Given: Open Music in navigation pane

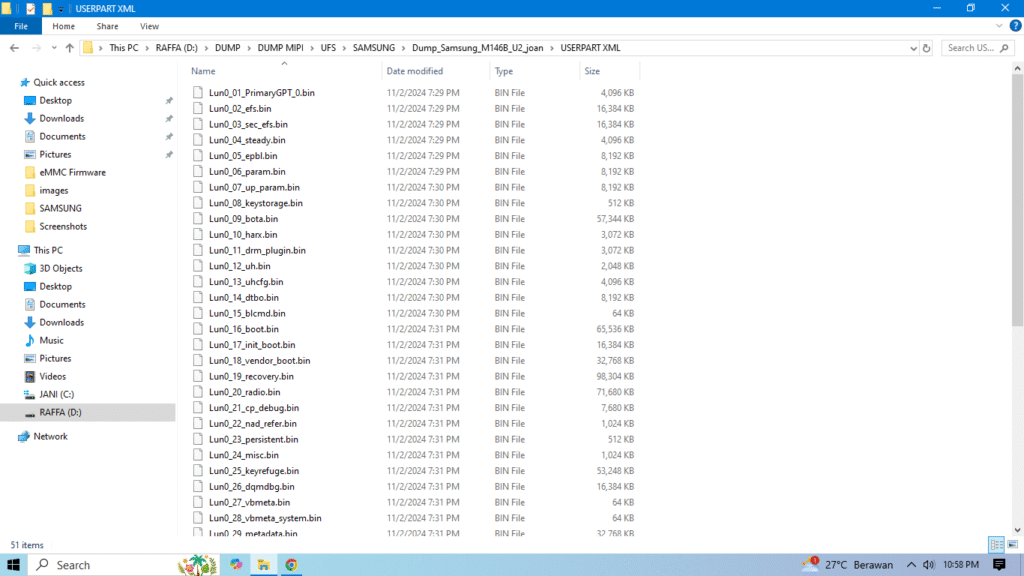Looking at the screenshot, I should [51, 340].
